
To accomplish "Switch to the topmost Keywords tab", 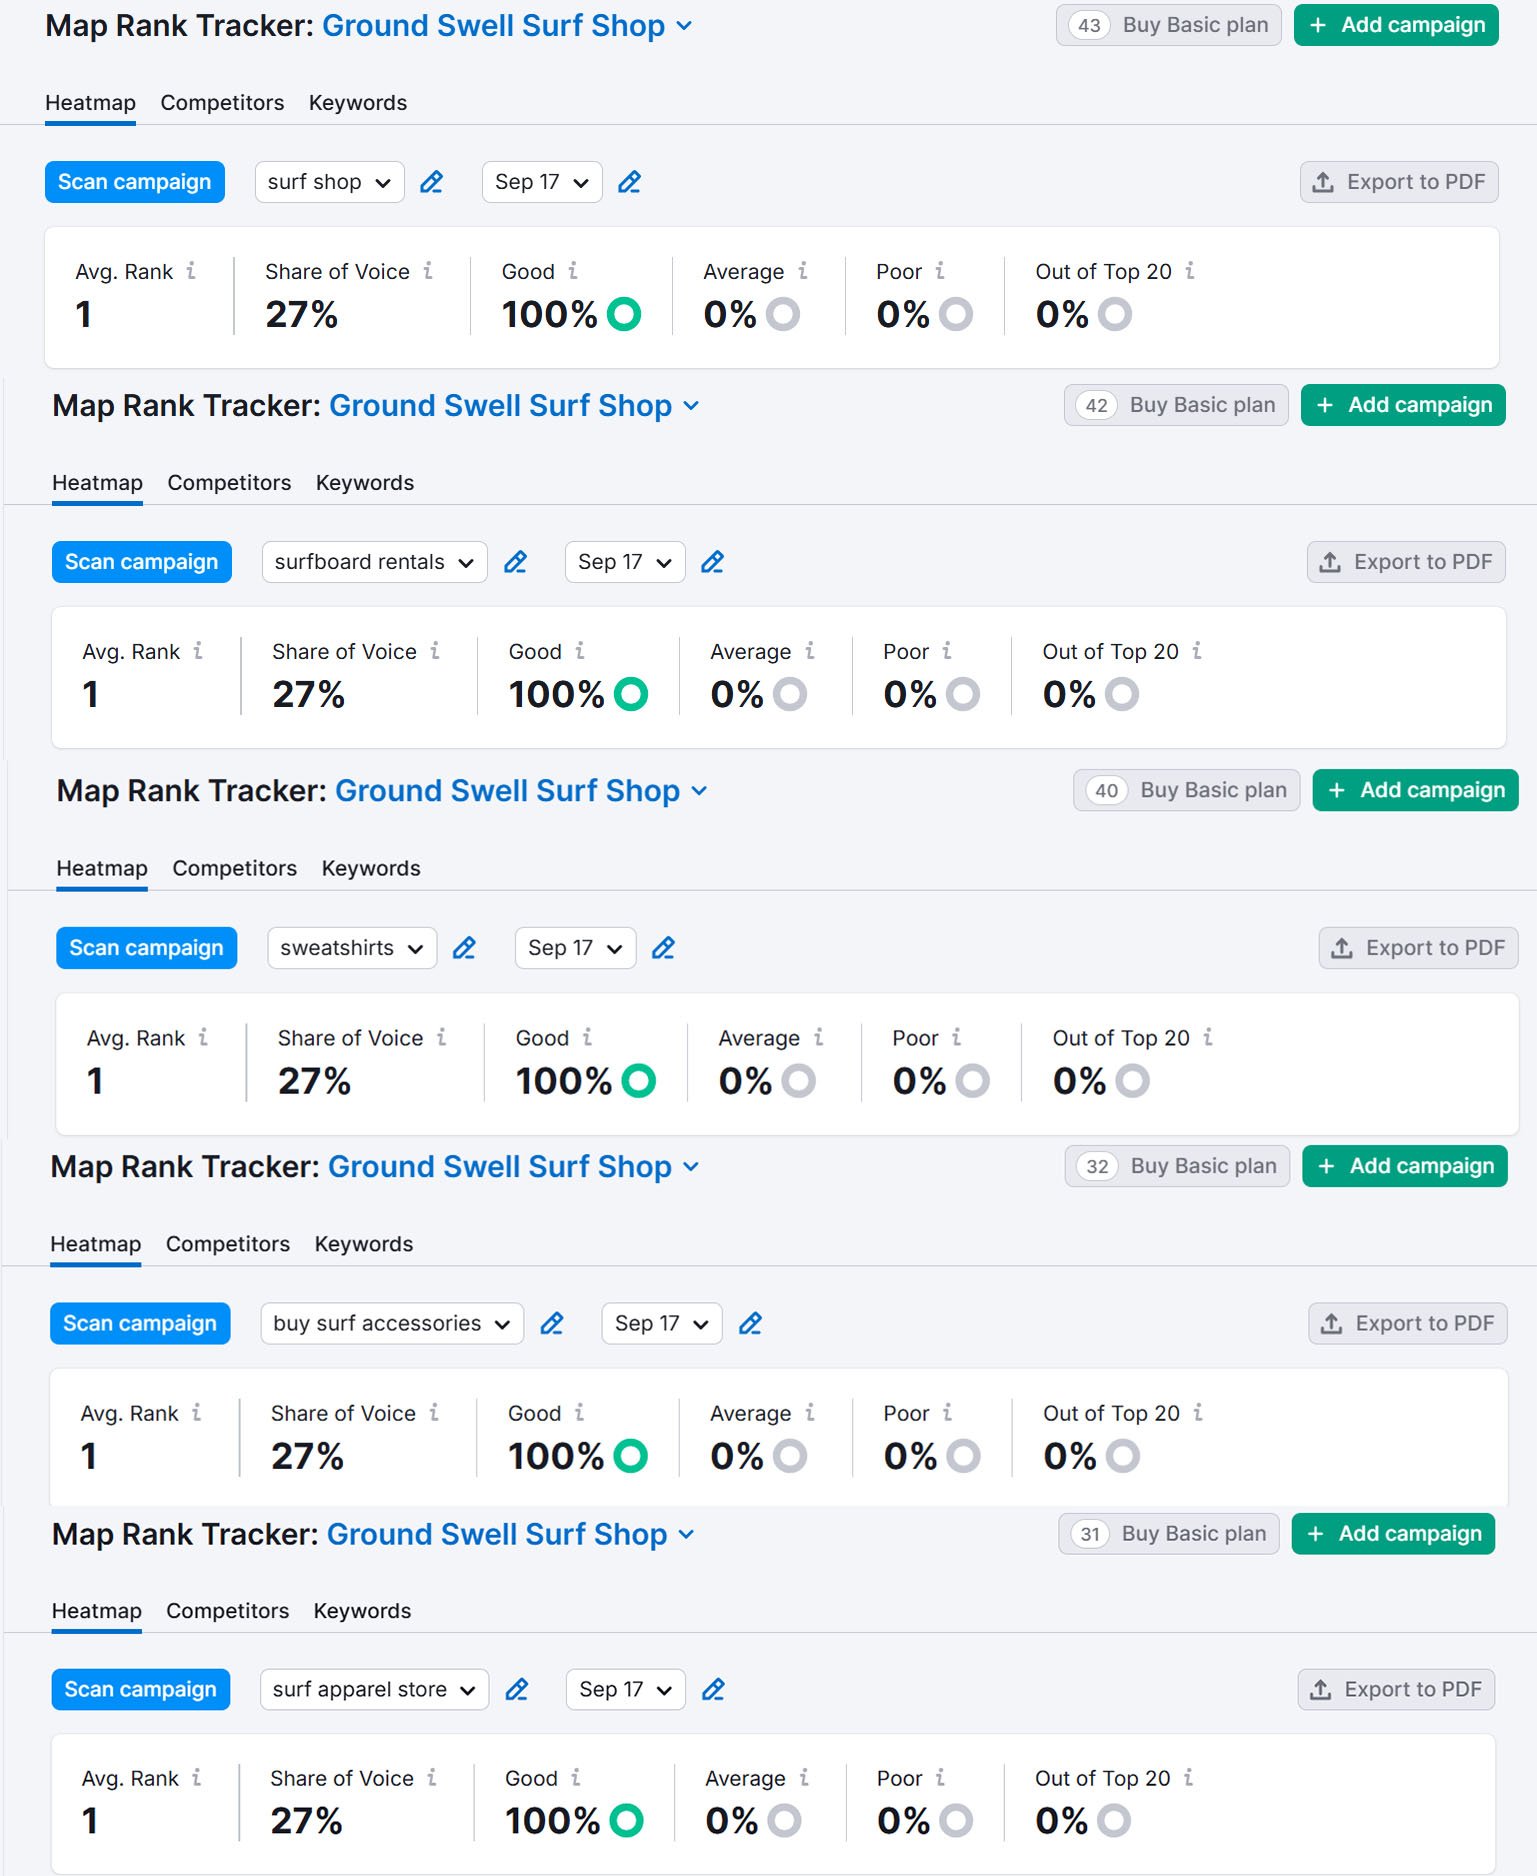I will (358, 103).
